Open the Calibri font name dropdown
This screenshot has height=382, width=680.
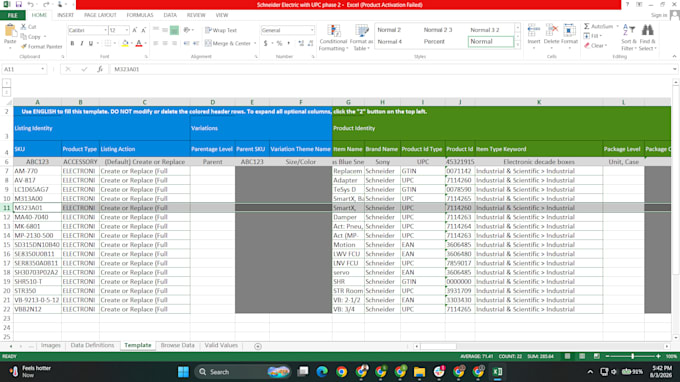click(105, 30)
